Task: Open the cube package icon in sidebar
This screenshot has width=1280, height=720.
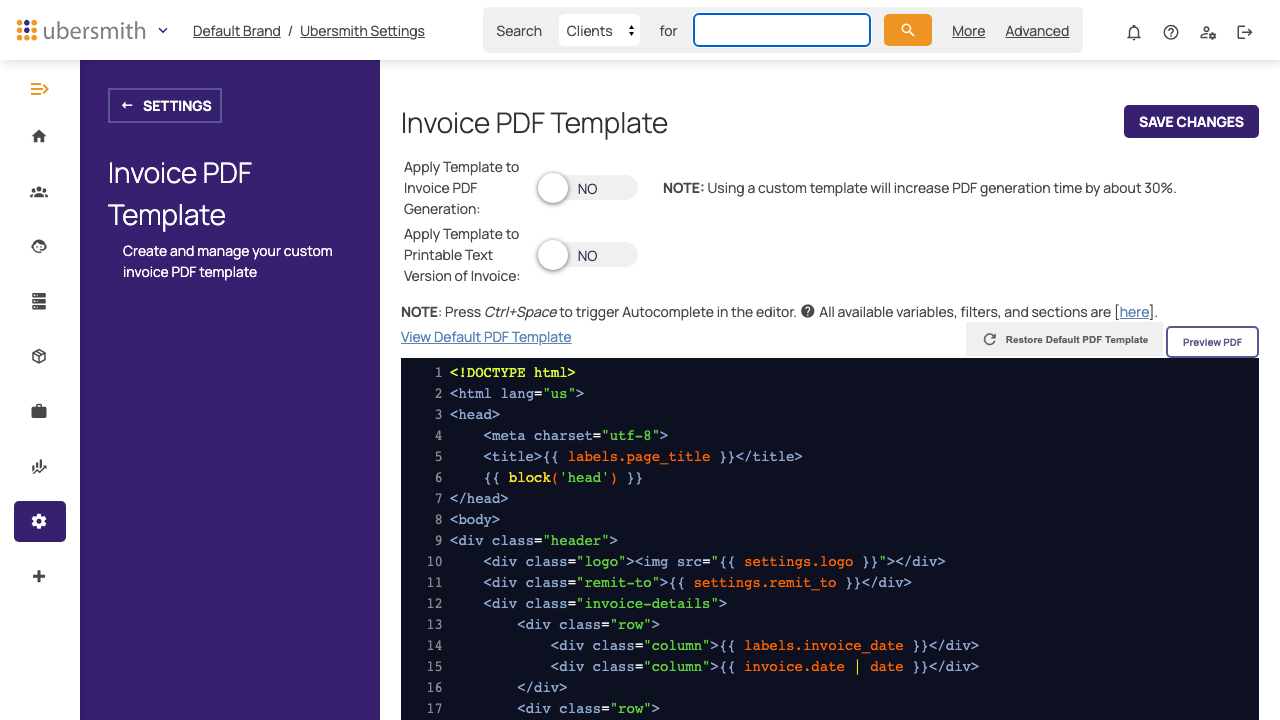Action: (x=39, y=356)
